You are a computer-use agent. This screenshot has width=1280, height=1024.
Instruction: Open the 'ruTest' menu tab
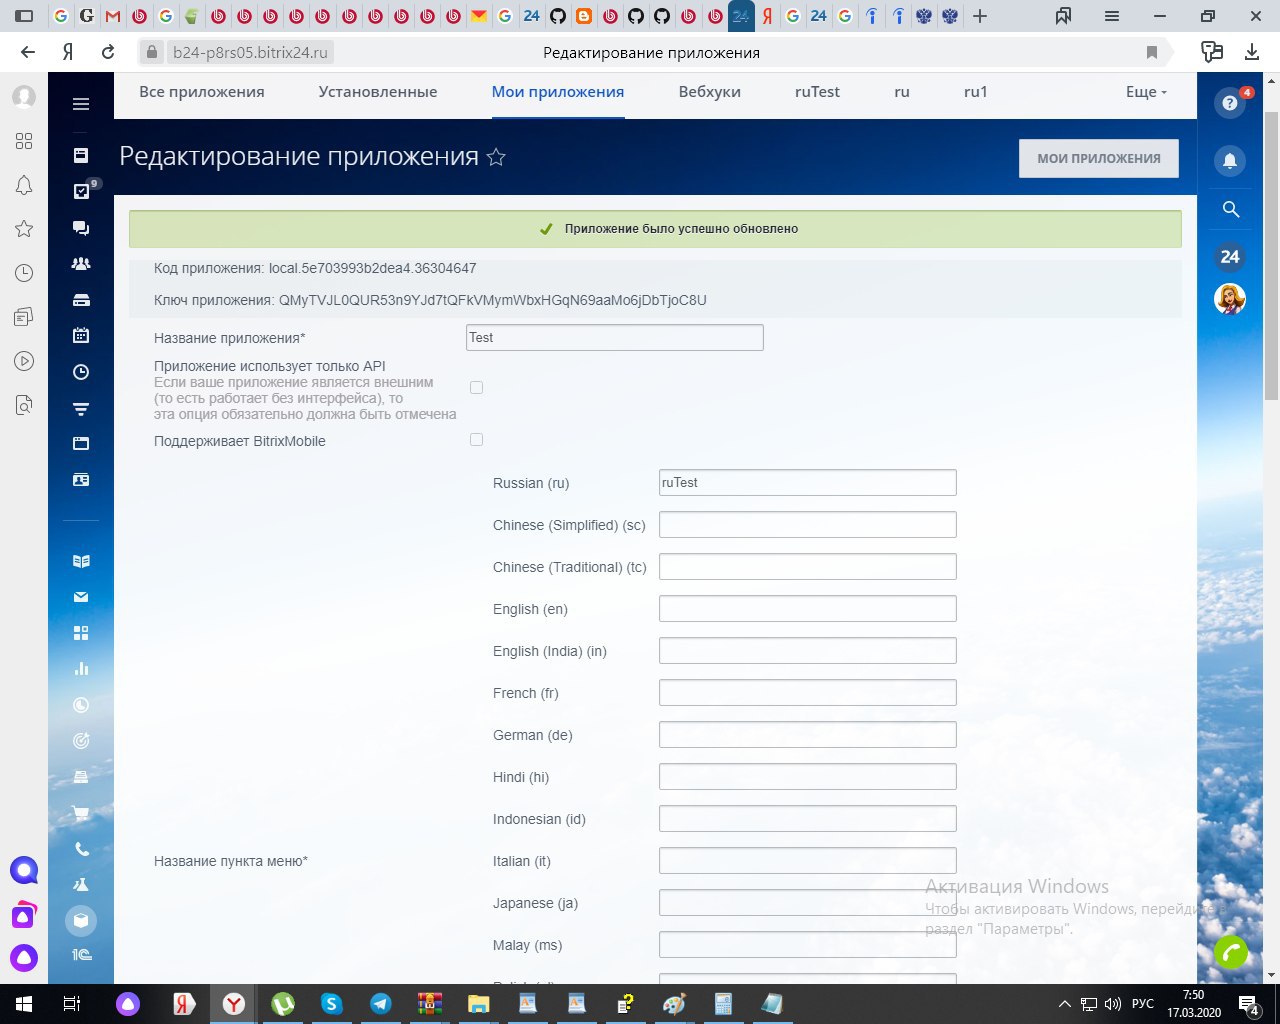pyautogui.click(x=817, y=92)
